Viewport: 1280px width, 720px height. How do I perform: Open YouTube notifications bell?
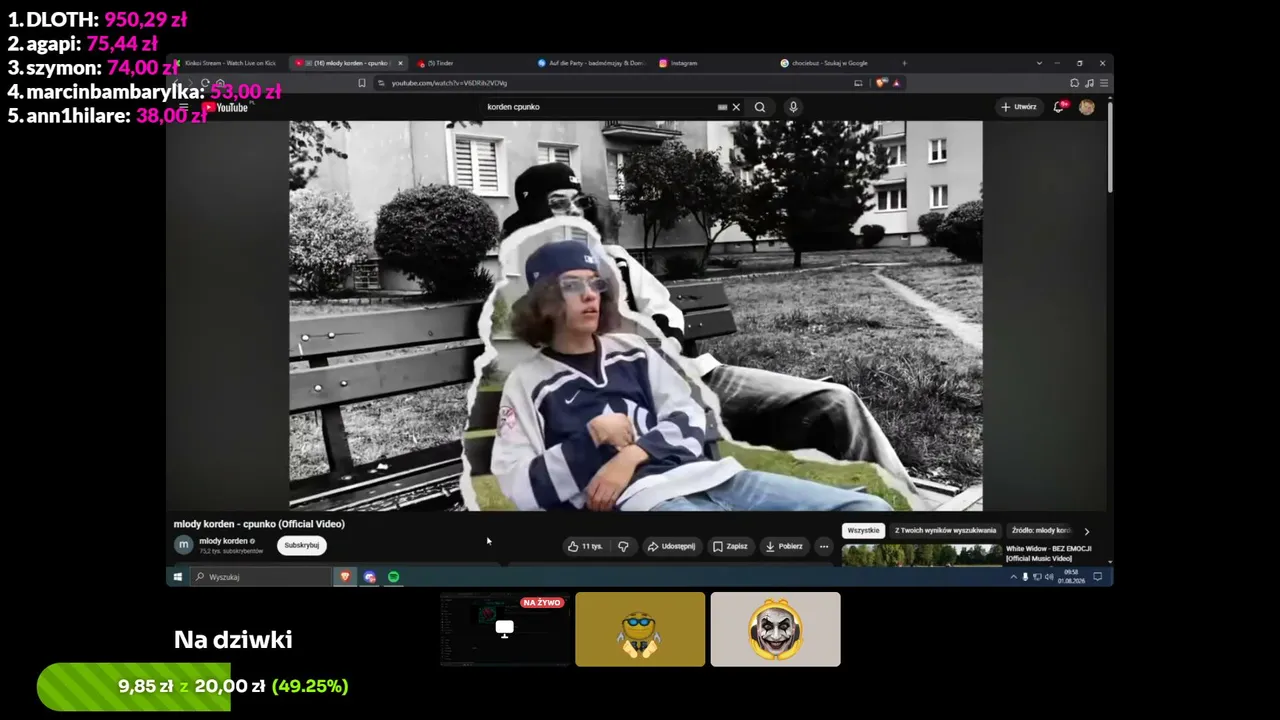tap(1059, 107)
